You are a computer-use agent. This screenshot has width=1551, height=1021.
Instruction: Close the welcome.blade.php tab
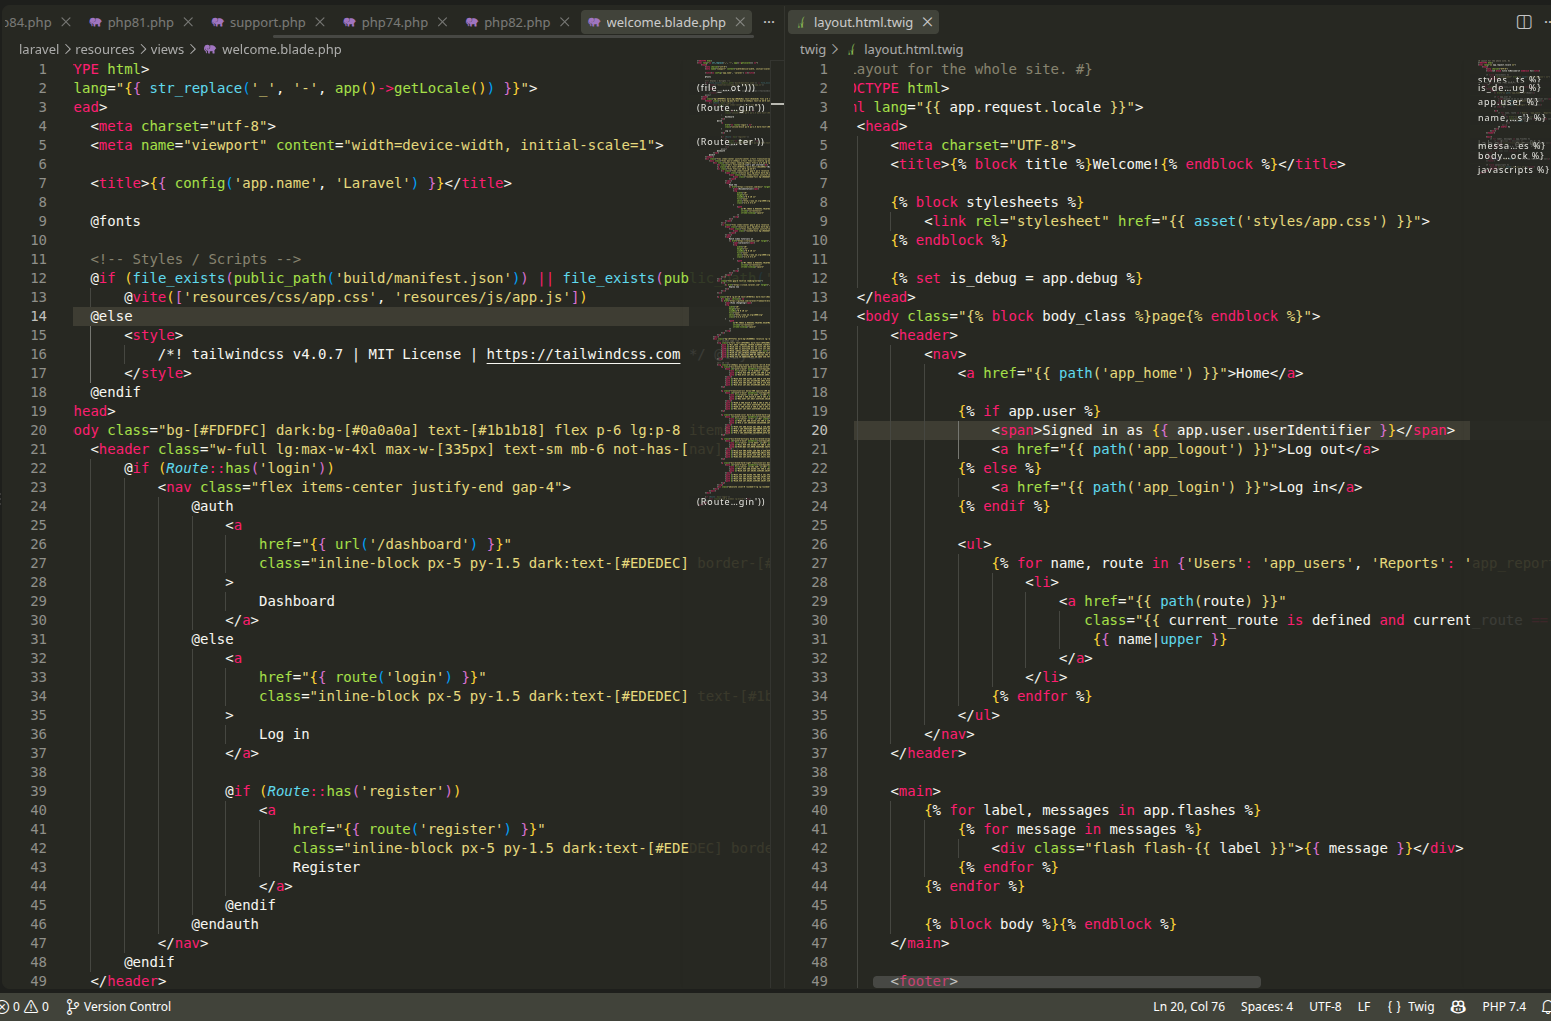pos(741,22)
